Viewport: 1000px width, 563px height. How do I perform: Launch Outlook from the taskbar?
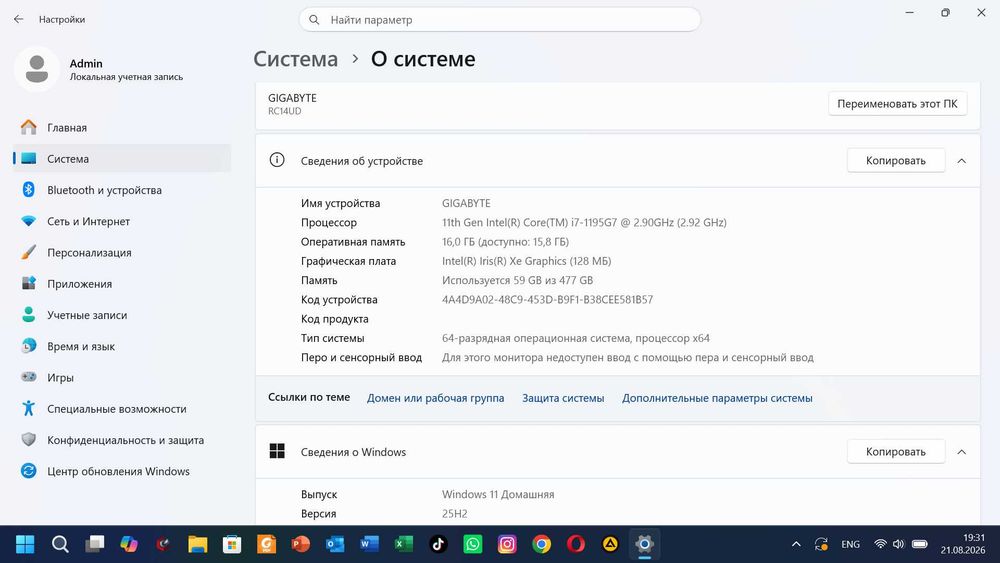click(x=335, y=544)
